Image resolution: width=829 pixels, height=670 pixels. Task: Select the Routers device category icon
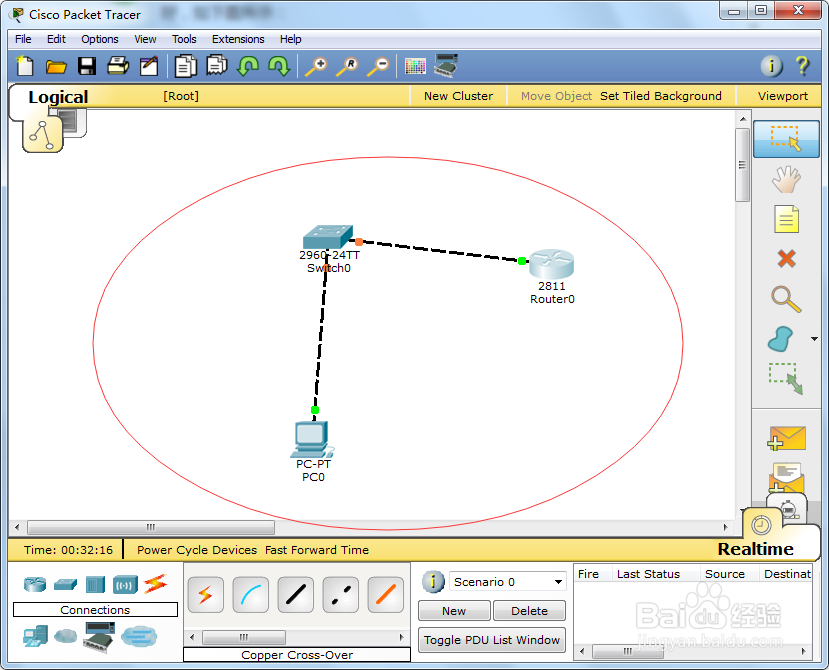[x=35, y=584]
